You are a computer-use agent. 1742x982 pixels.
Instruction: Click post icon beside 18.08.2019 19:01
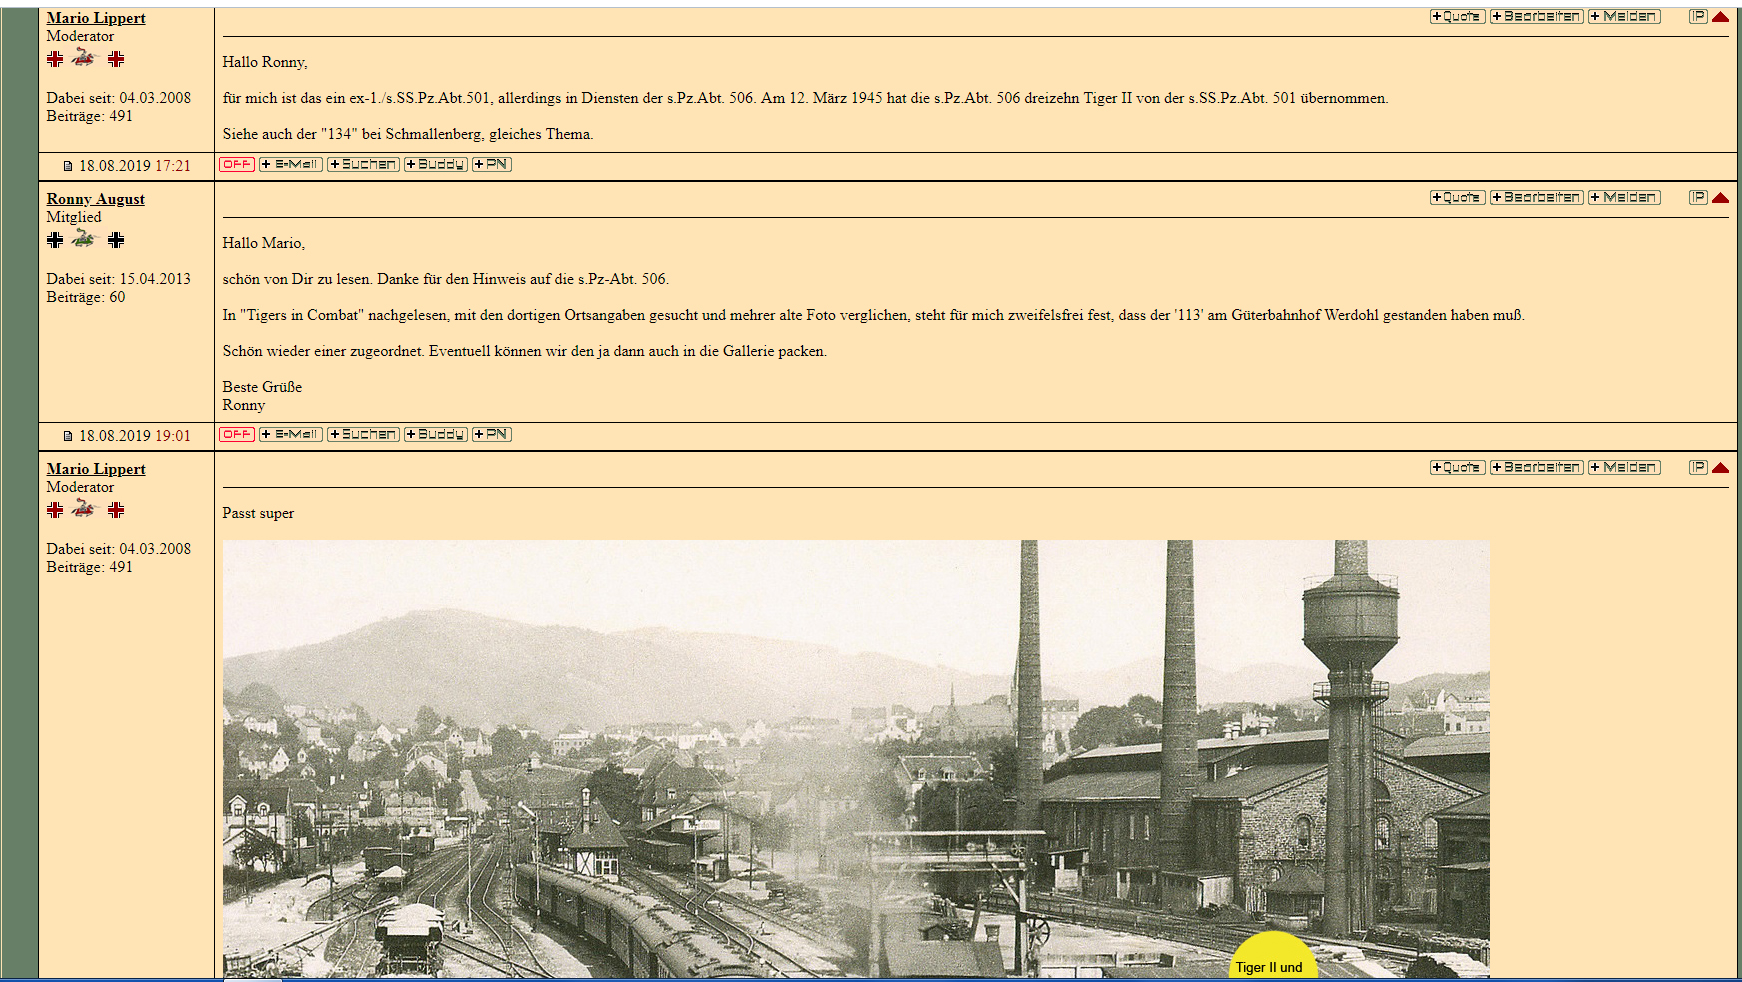(x=68, y=436)
